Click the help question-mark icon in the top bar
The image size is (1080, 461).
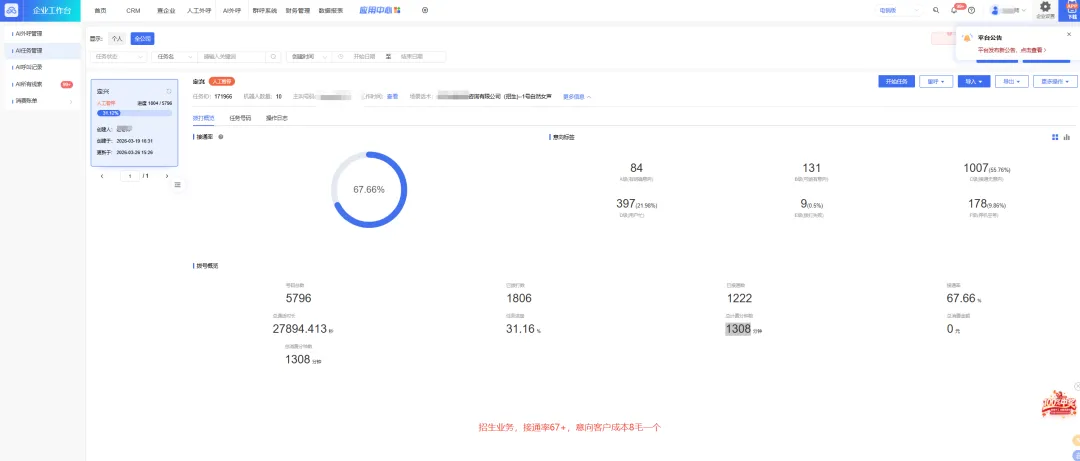[971, 10]
